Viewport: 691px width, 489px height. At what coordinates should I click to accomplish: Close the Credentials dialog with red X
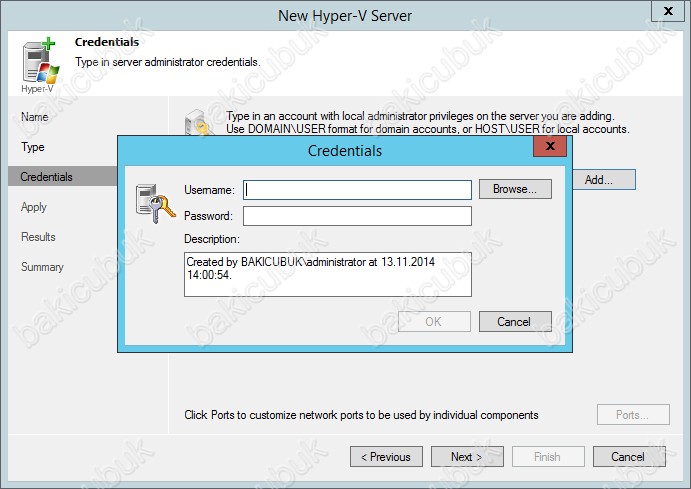coord(550,146)
